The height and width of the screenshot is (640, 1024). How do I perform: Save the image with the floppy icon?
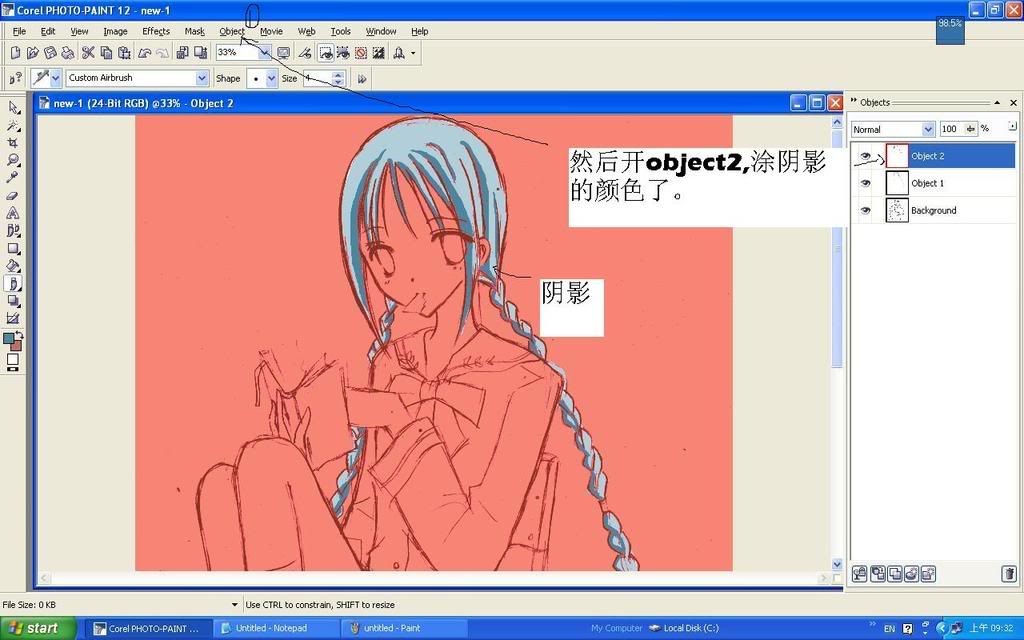[x=50, y=53]
